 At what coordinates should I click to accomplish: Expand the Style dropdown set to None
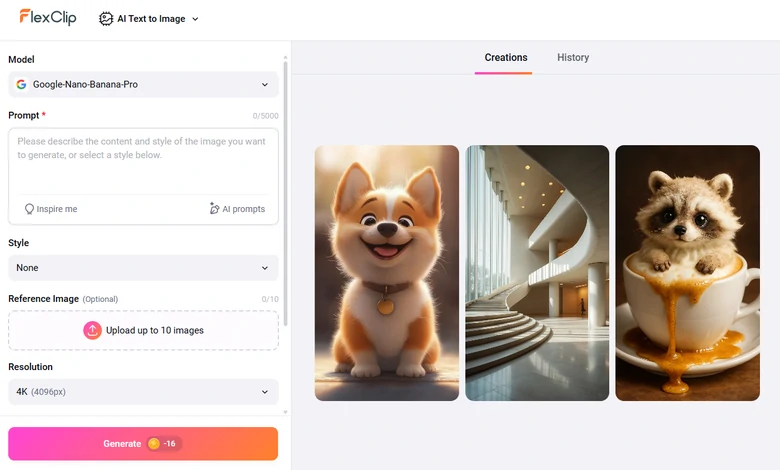[x=143, y=268]
